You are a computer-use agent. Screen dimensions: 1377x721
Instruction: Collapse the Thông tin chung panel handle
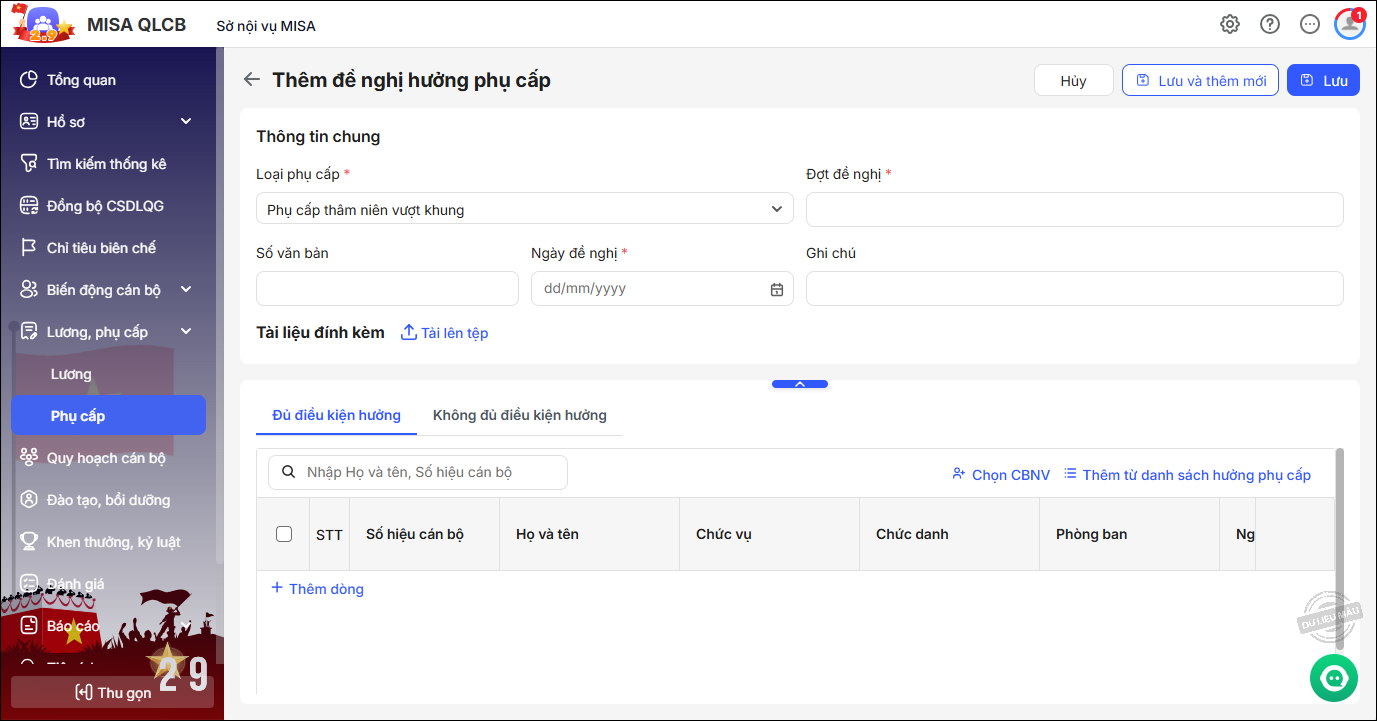tap(799, 384)
